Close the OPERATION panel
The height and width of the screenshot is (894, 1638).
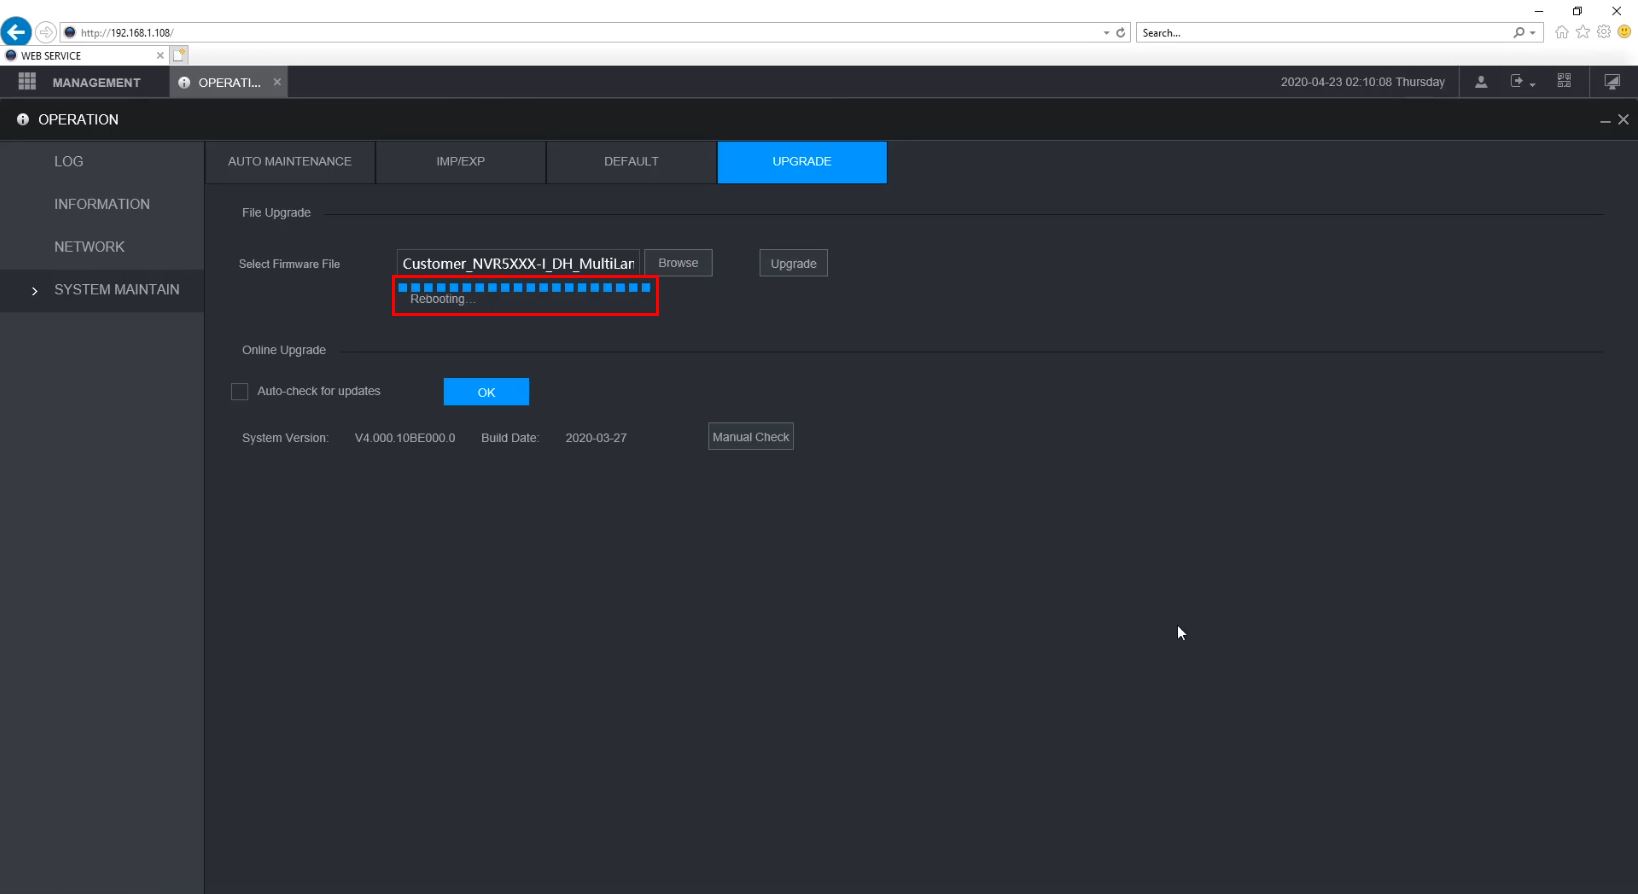coord(1623,119)
